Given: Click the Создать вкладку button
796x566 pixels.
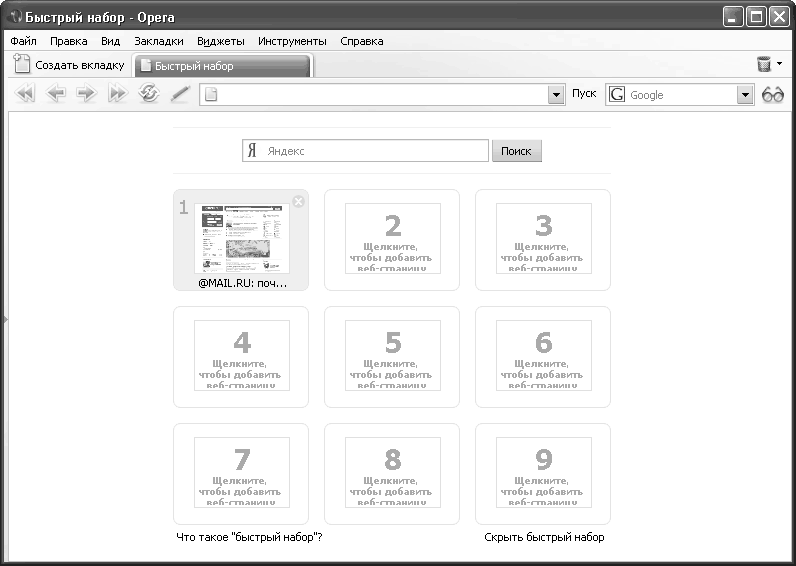Looking at the screenshot, I should [70, 66].
